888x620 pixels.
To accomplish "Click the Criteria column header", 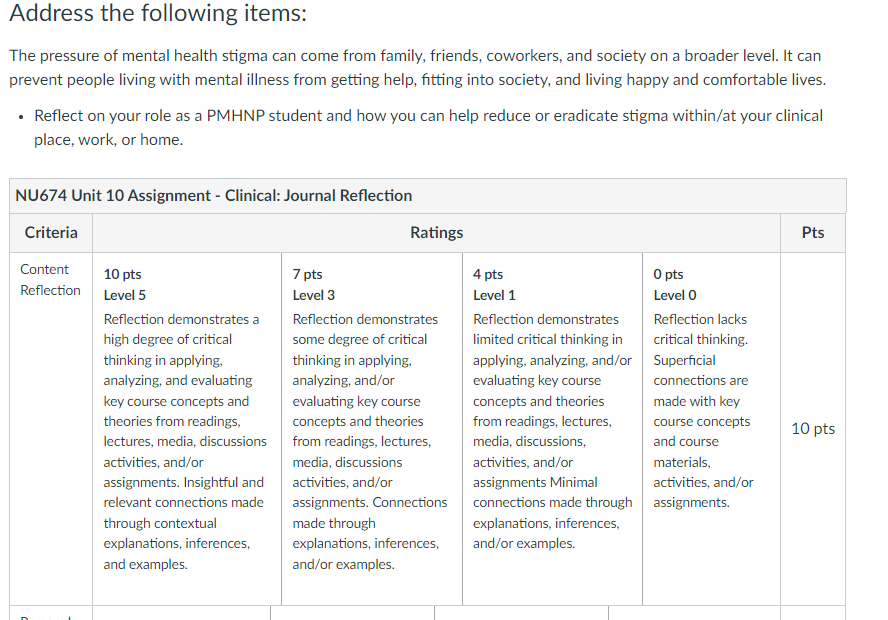I will pos(51,233).
